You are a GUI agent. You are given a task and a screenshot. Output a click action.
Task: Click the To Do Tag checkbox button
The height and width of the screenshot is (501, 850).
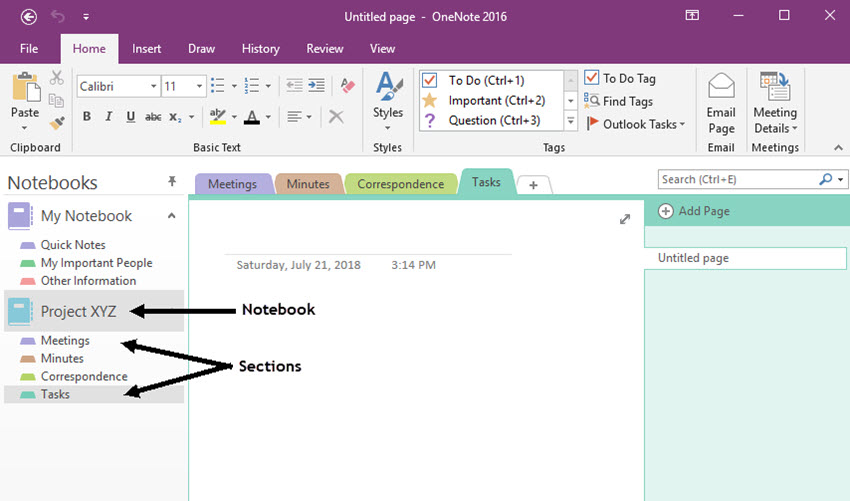pyautogui.click(x=620, y=79)
